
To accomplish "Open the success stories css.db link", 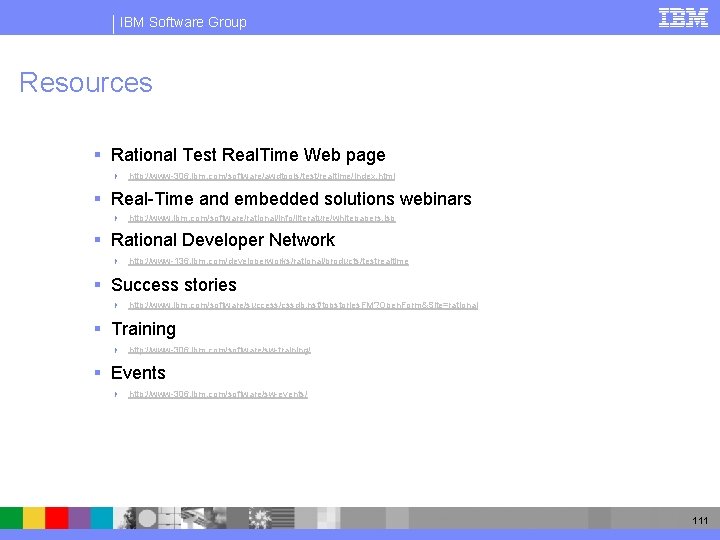I will coord(304,305).
